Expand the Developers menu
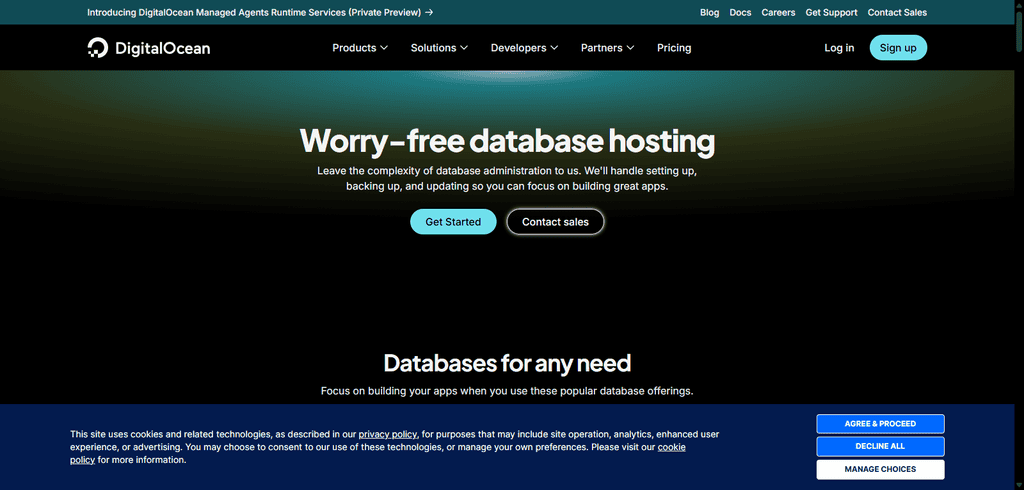The image size is (1024, 490). pos(524,48)
